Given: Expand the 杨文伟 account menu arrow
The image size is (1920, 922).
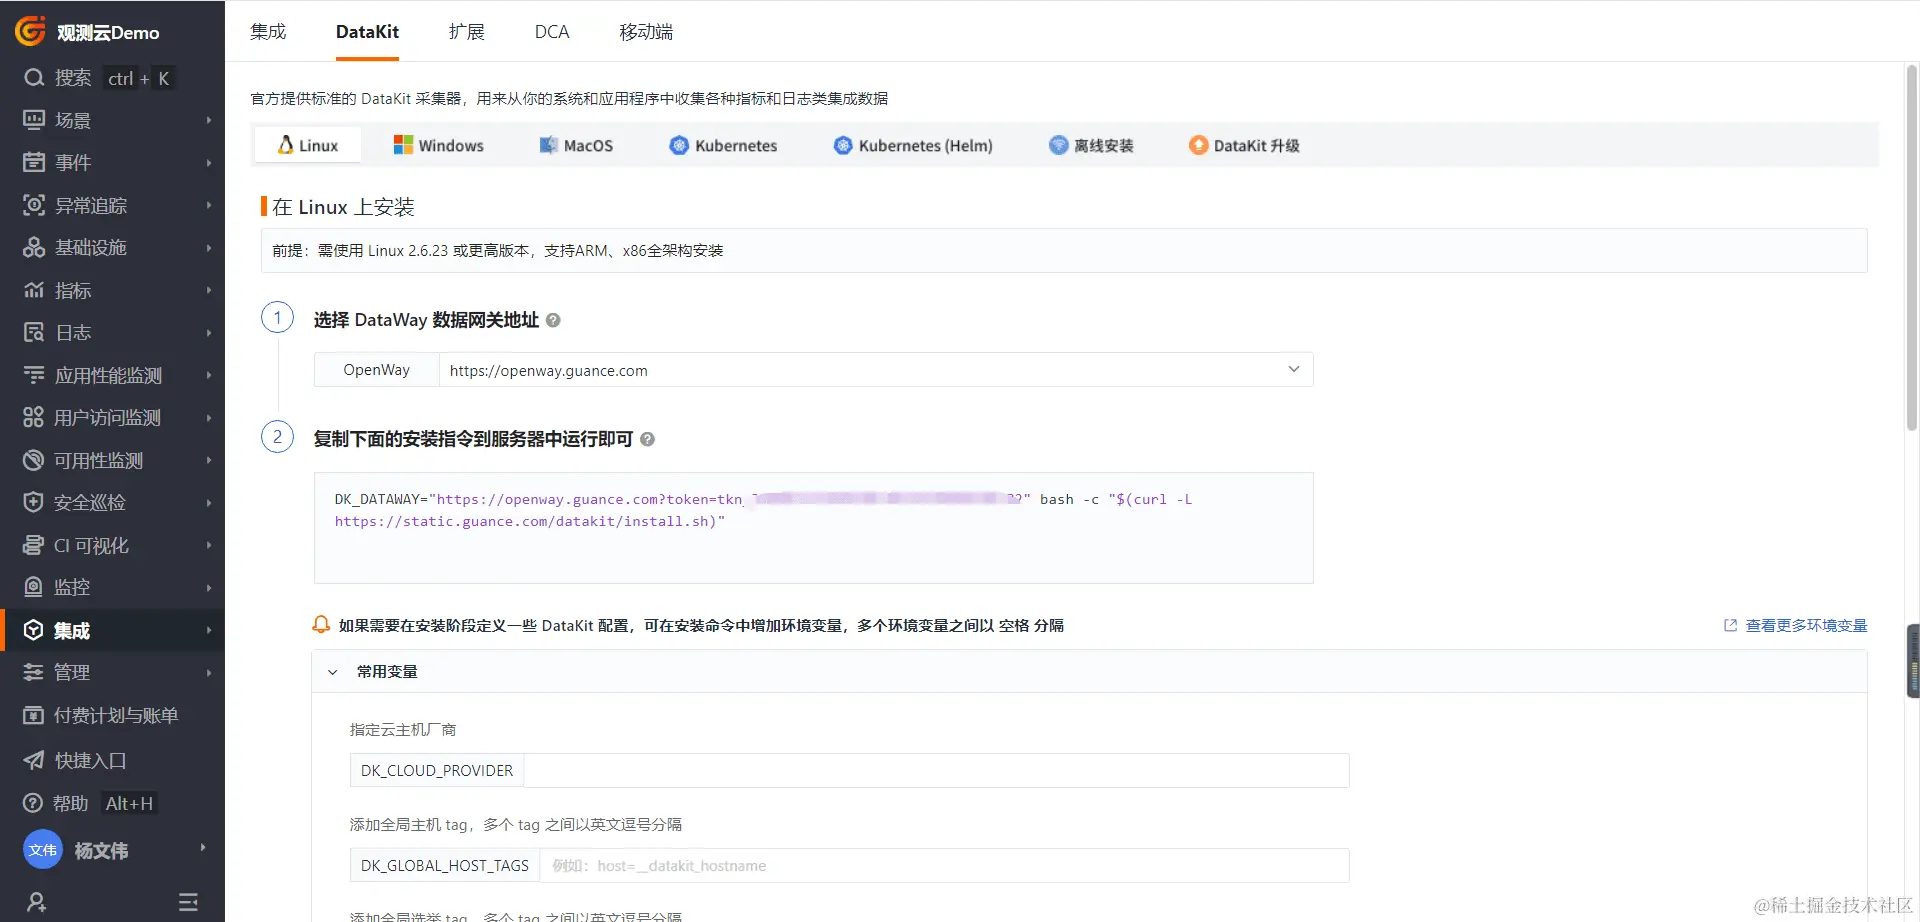Looking at the screenshot, I should pos(203,848).
